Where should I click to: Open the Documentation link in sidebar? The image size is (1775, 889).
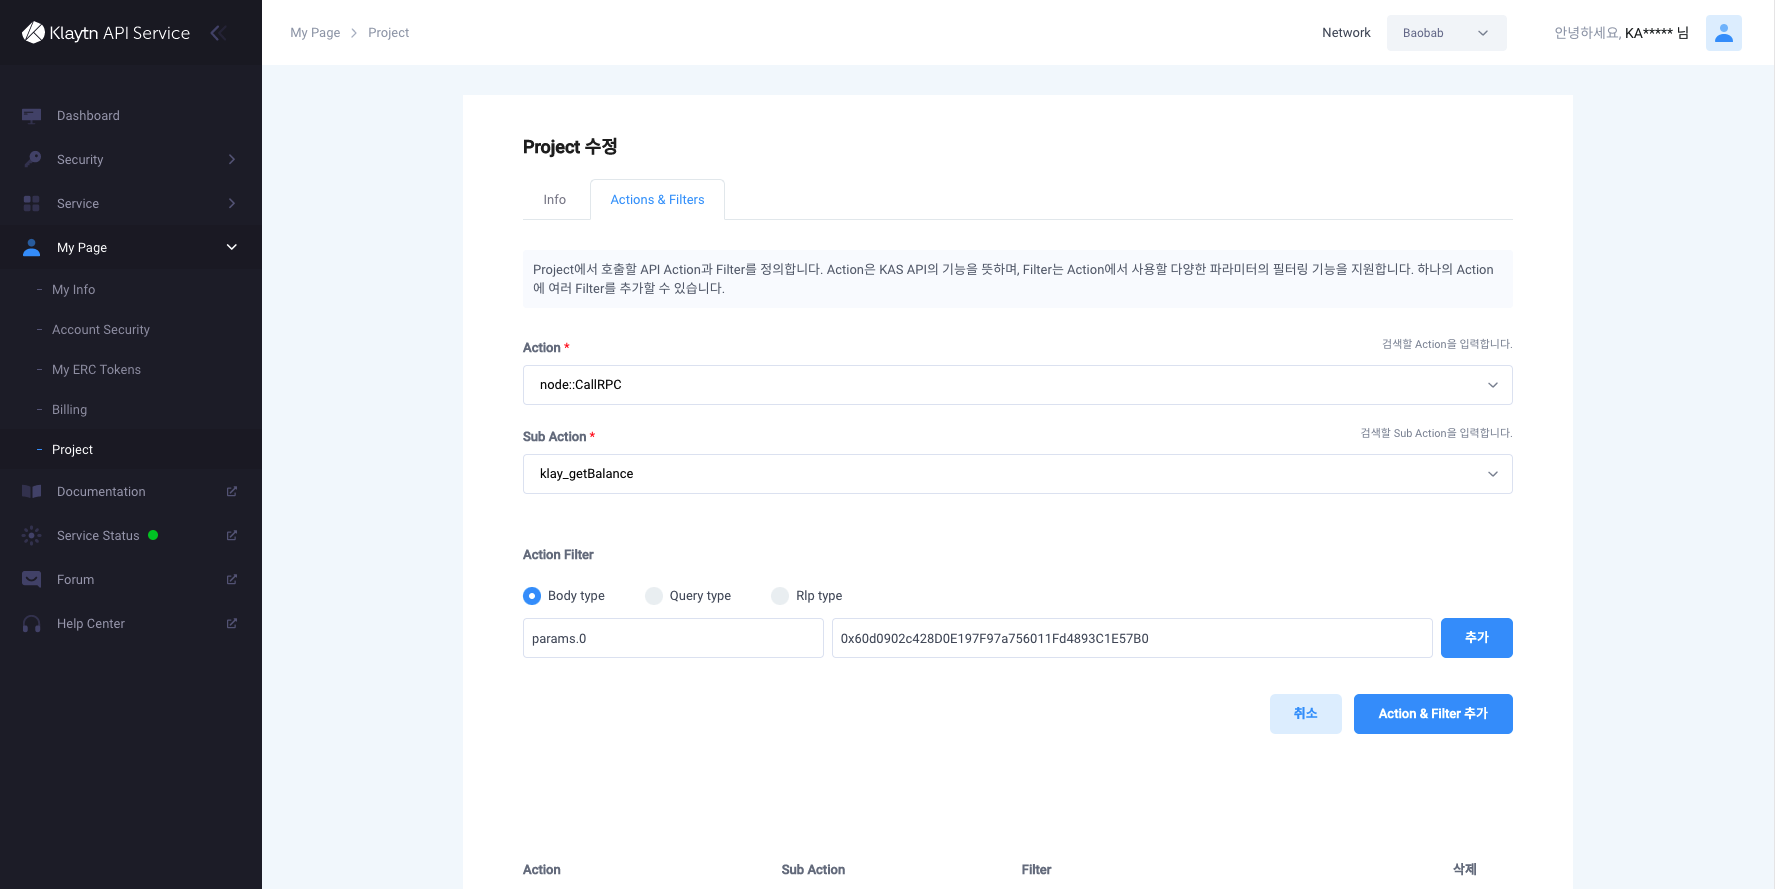tap(101, 492)
